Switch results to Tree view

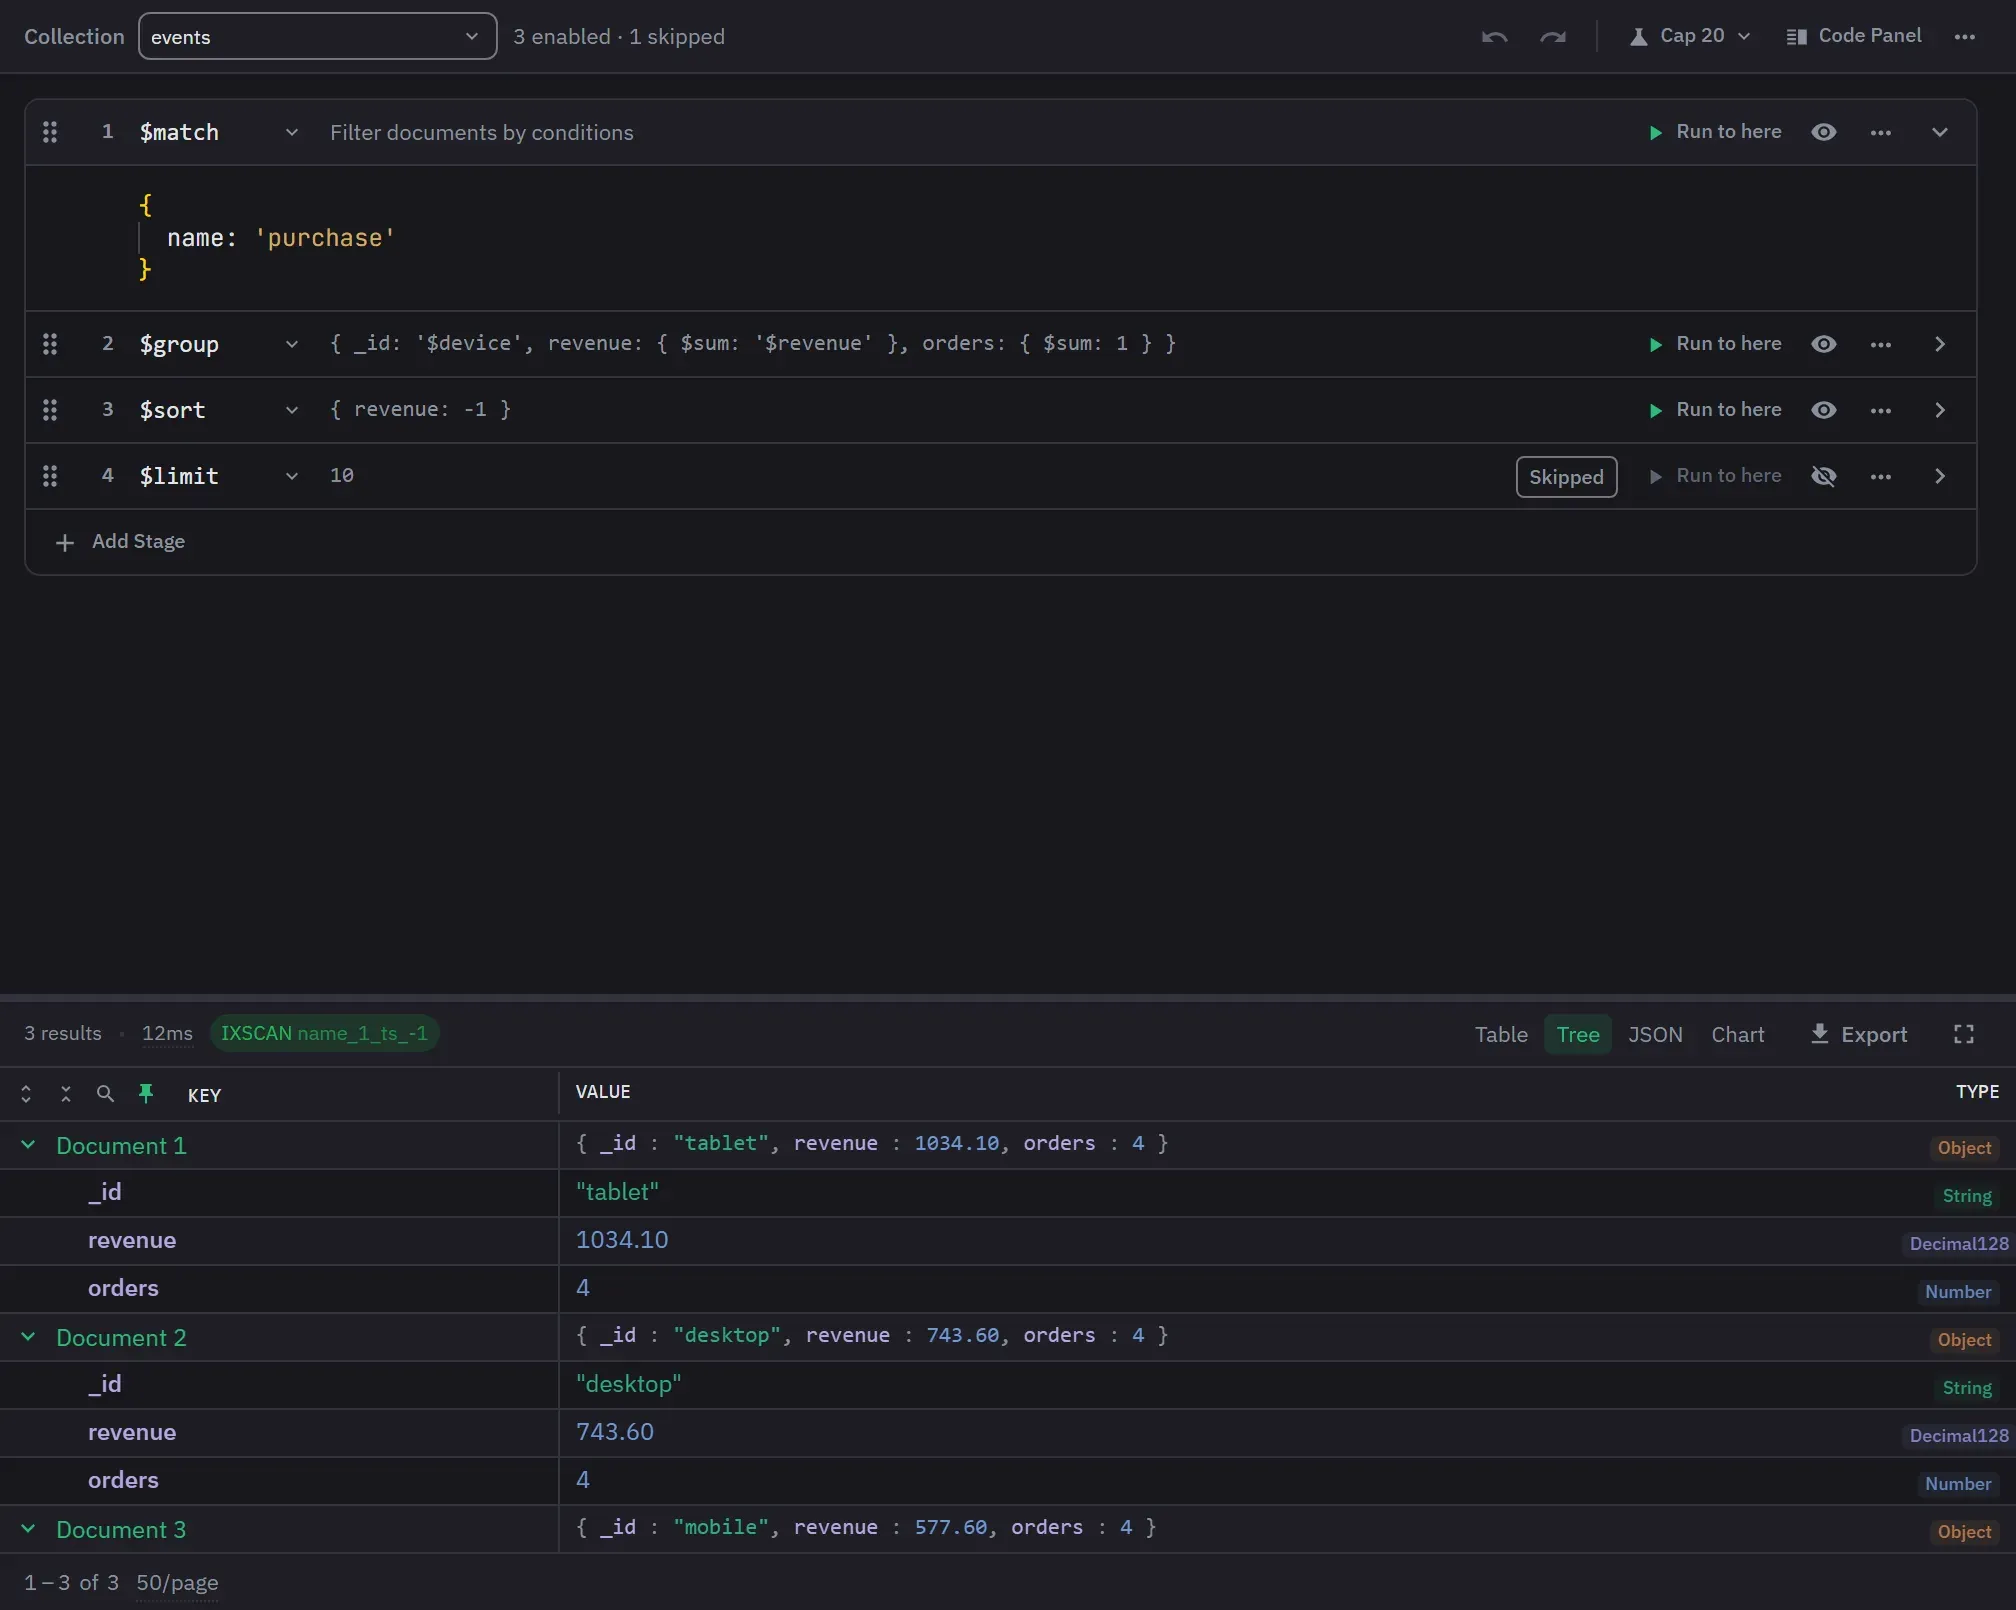pos(1577,1034)
